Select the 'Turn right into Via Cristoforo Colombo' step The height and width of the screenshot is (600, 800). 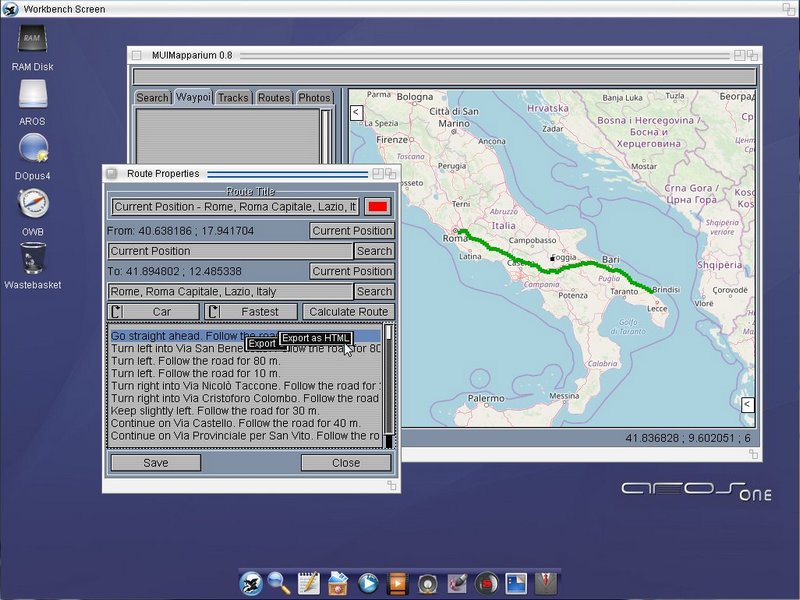tap(245, 398)
